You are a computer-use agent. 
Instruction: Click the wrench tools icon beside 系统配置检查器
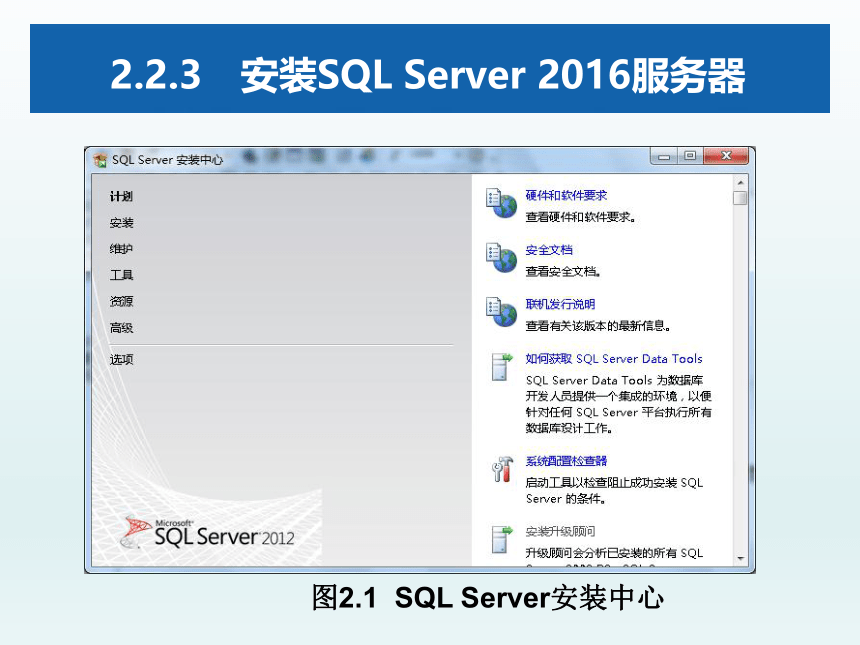pyautogui.click(x=502, y=469)
